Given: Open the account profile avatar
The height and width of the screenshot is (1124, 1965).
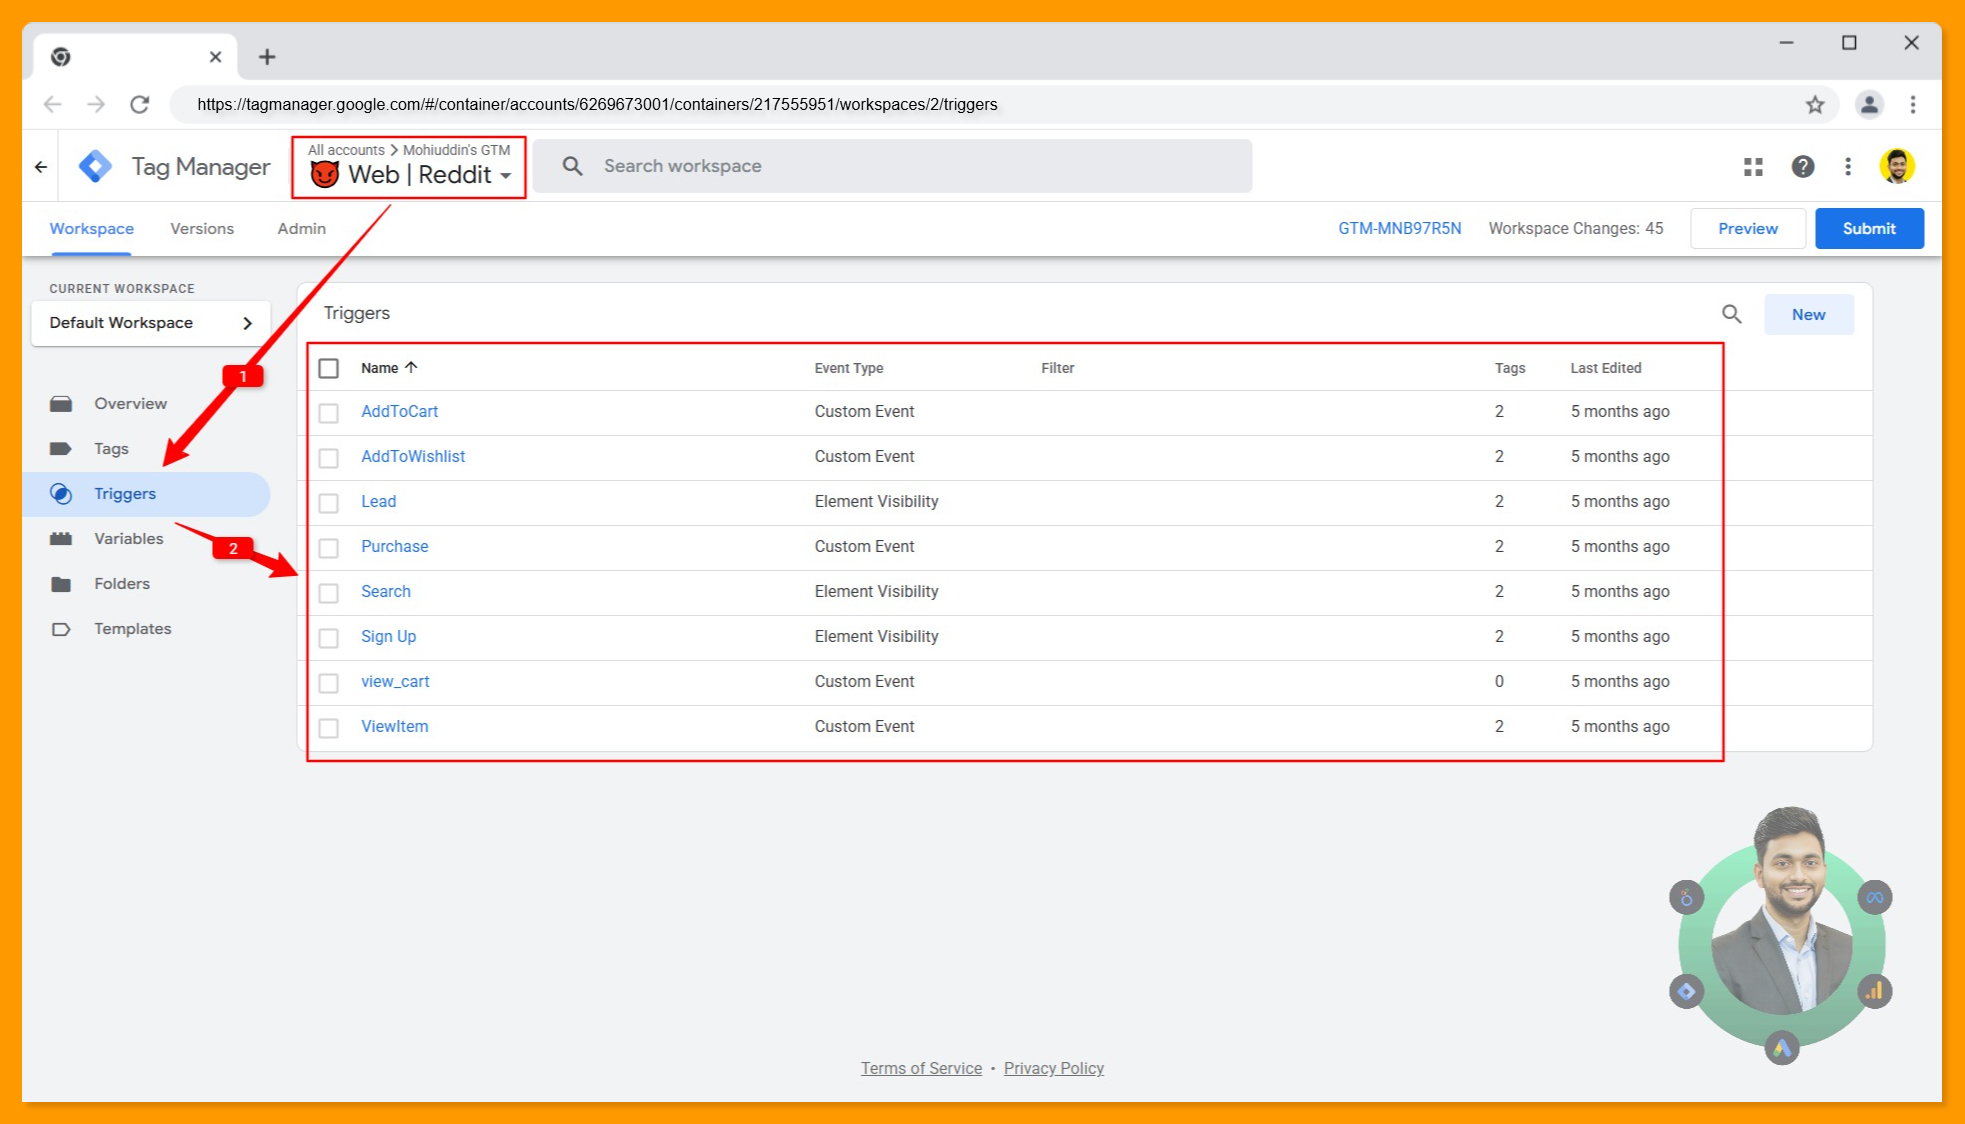Looking at the screenshot, I should point(1897,166).
